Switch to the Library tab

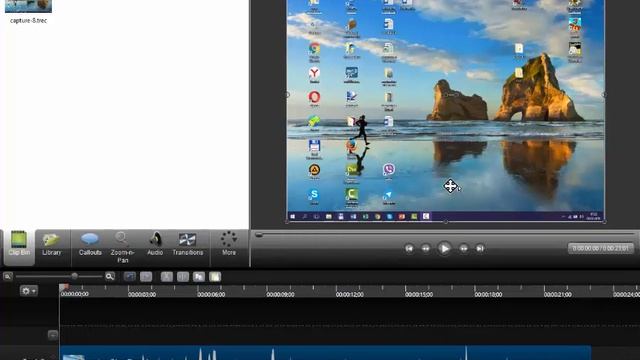pyautogui.click(x=51, y=244)
